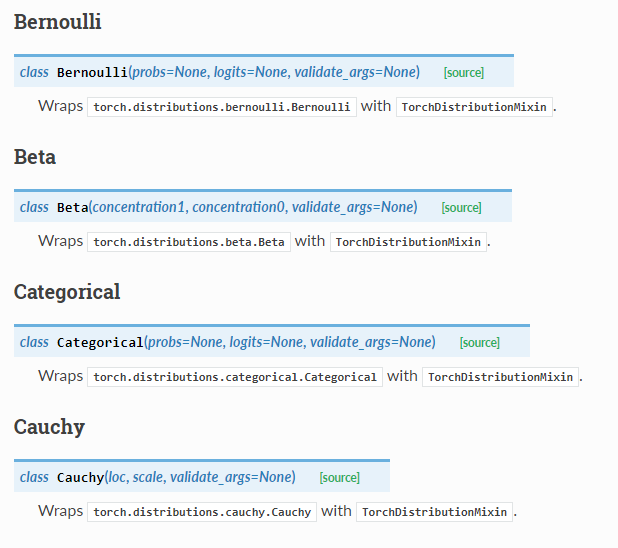The width and height of the screenshot is (618, 548).
Task: Click the Beta class name in signature
Action: coord(73,208)
